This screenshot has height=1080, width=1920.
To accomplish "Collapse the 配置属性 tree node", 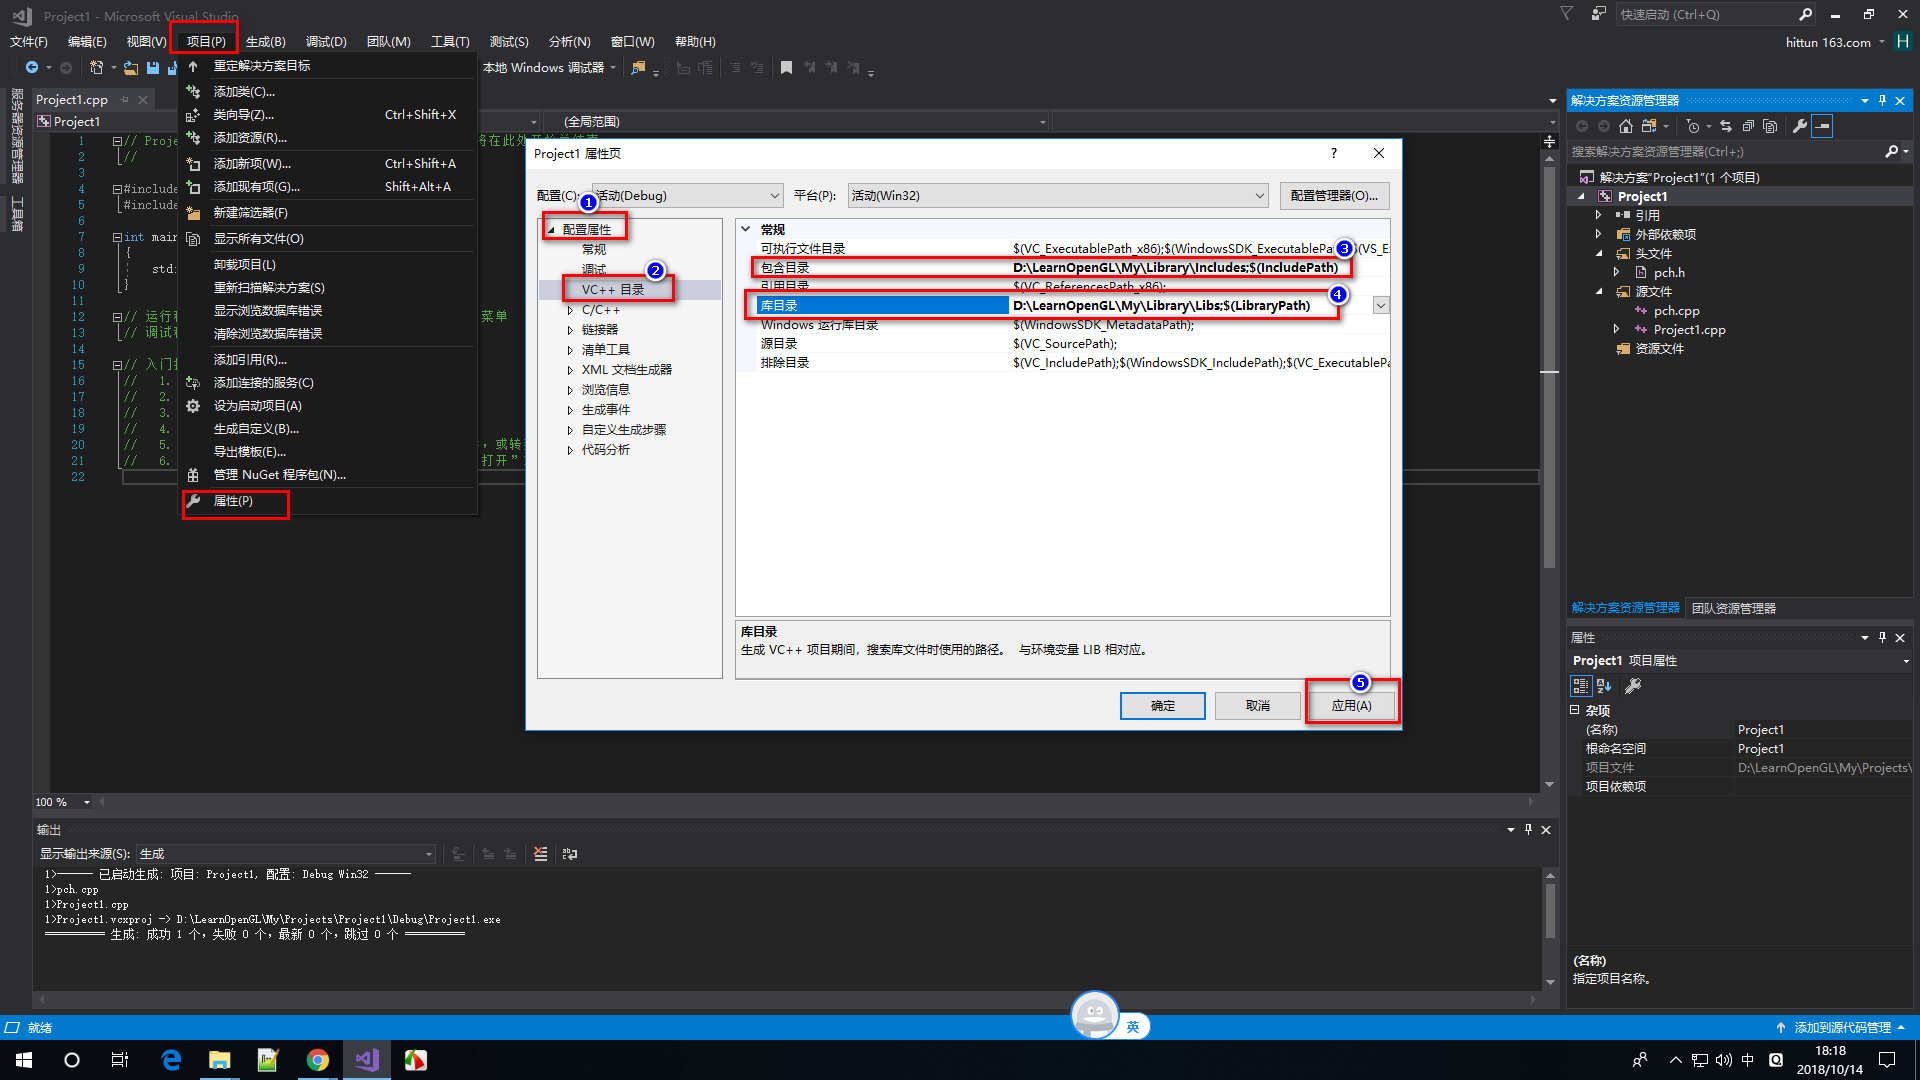I will coord(551,230).
